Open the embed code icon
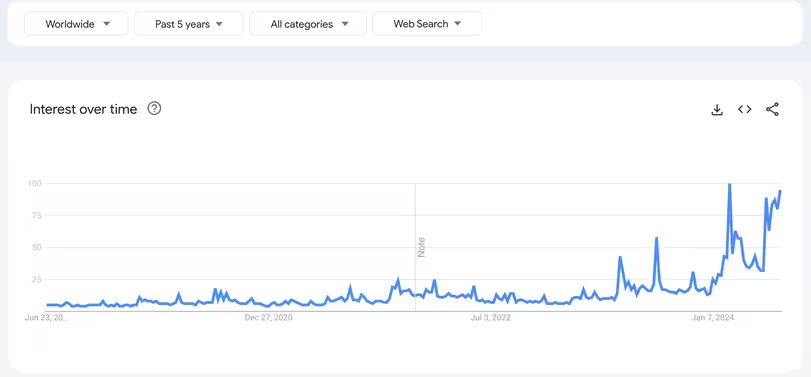 [744, 109]
